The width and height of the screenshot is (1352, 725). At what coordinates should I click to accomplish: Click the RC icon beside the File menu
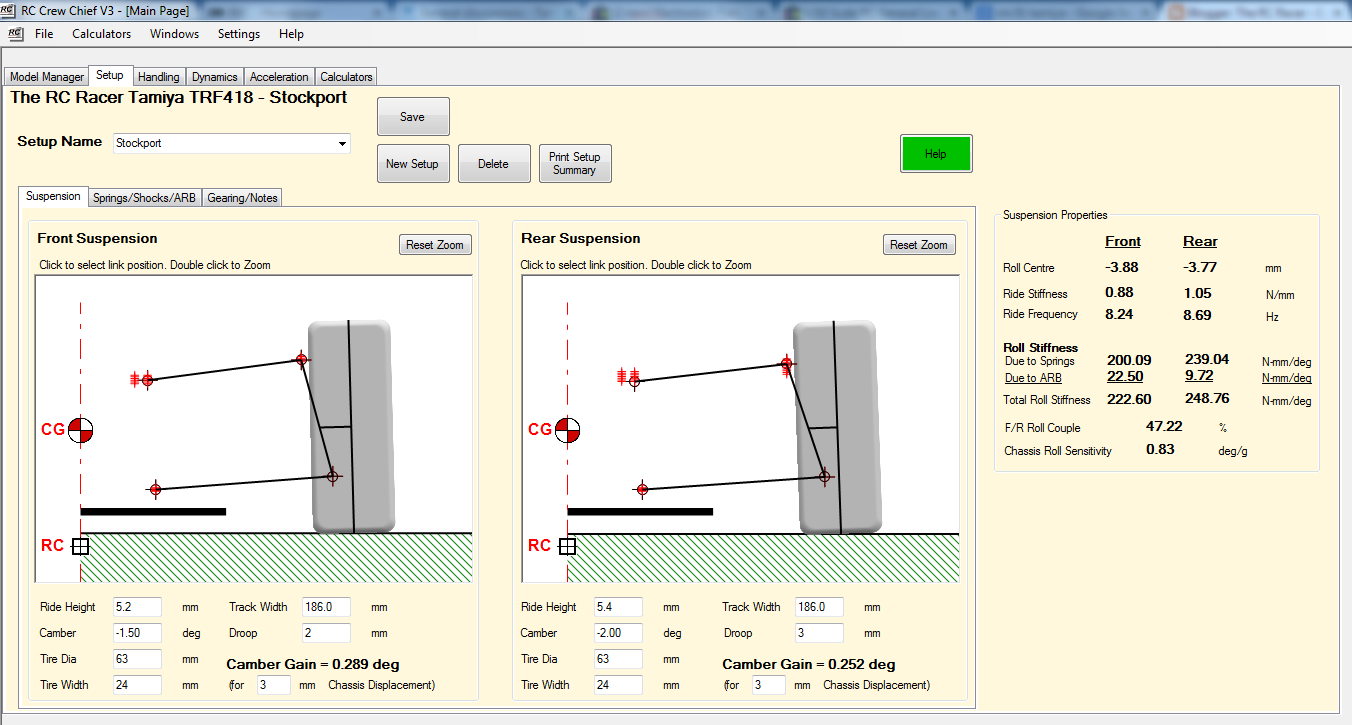[14, 33]
